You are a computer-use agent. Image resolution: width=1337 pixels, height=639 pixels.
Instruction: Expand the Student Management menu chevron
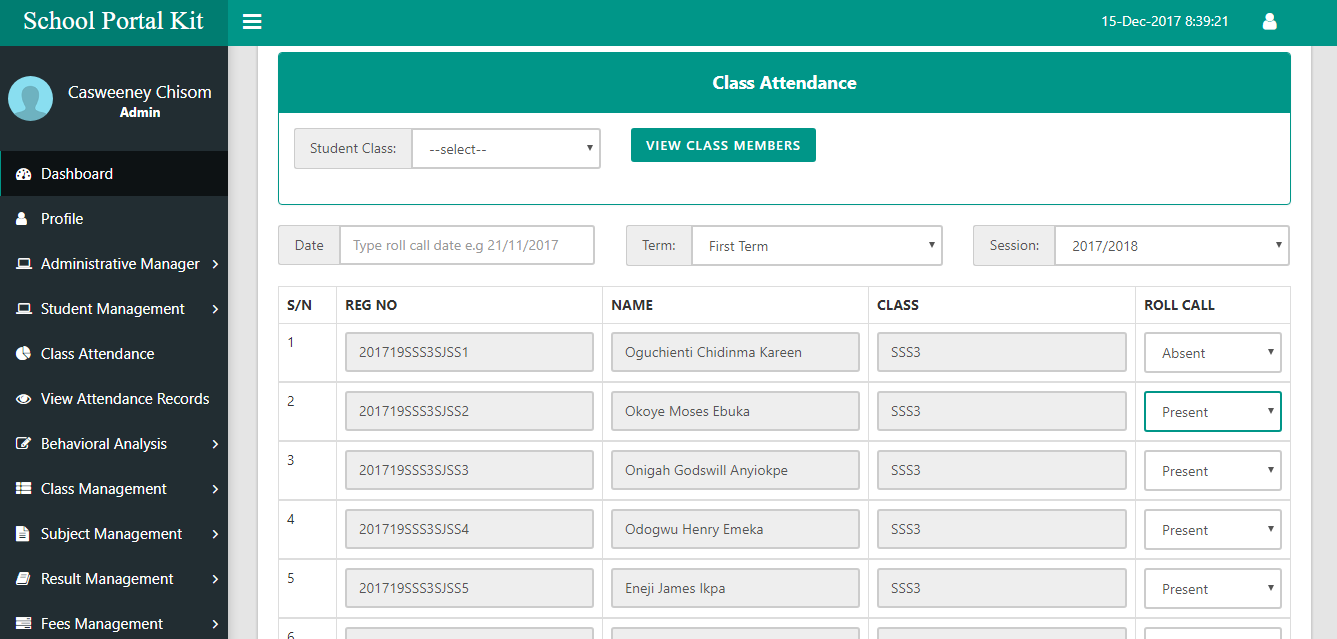[x=216, y=309]
